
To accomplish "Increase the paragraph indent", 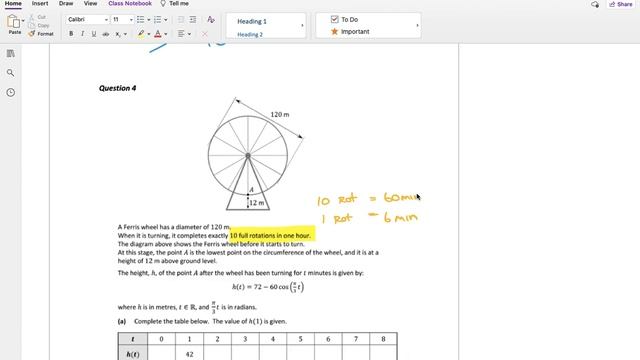I will click(x=193, y=20).
